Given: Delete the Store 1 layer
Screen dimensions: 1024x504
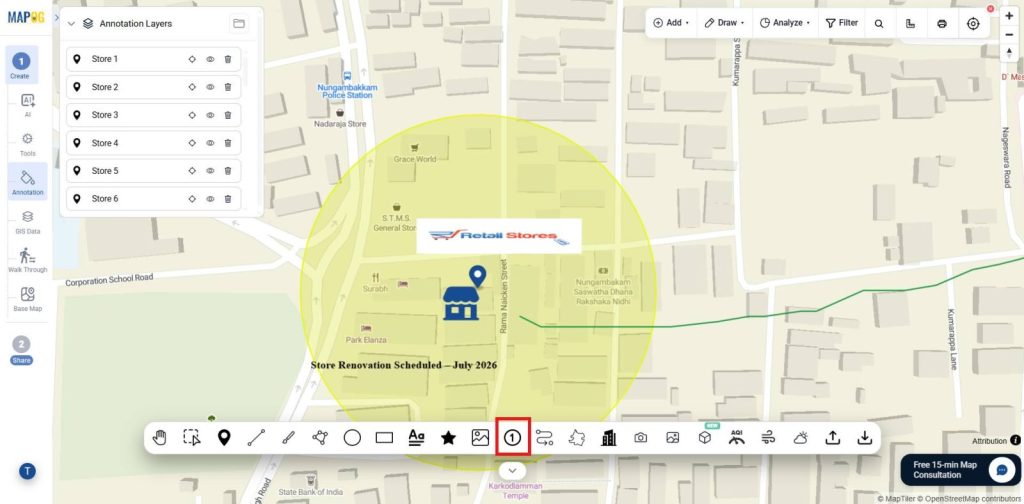Looking at the screenshot, I should (228, 59).
